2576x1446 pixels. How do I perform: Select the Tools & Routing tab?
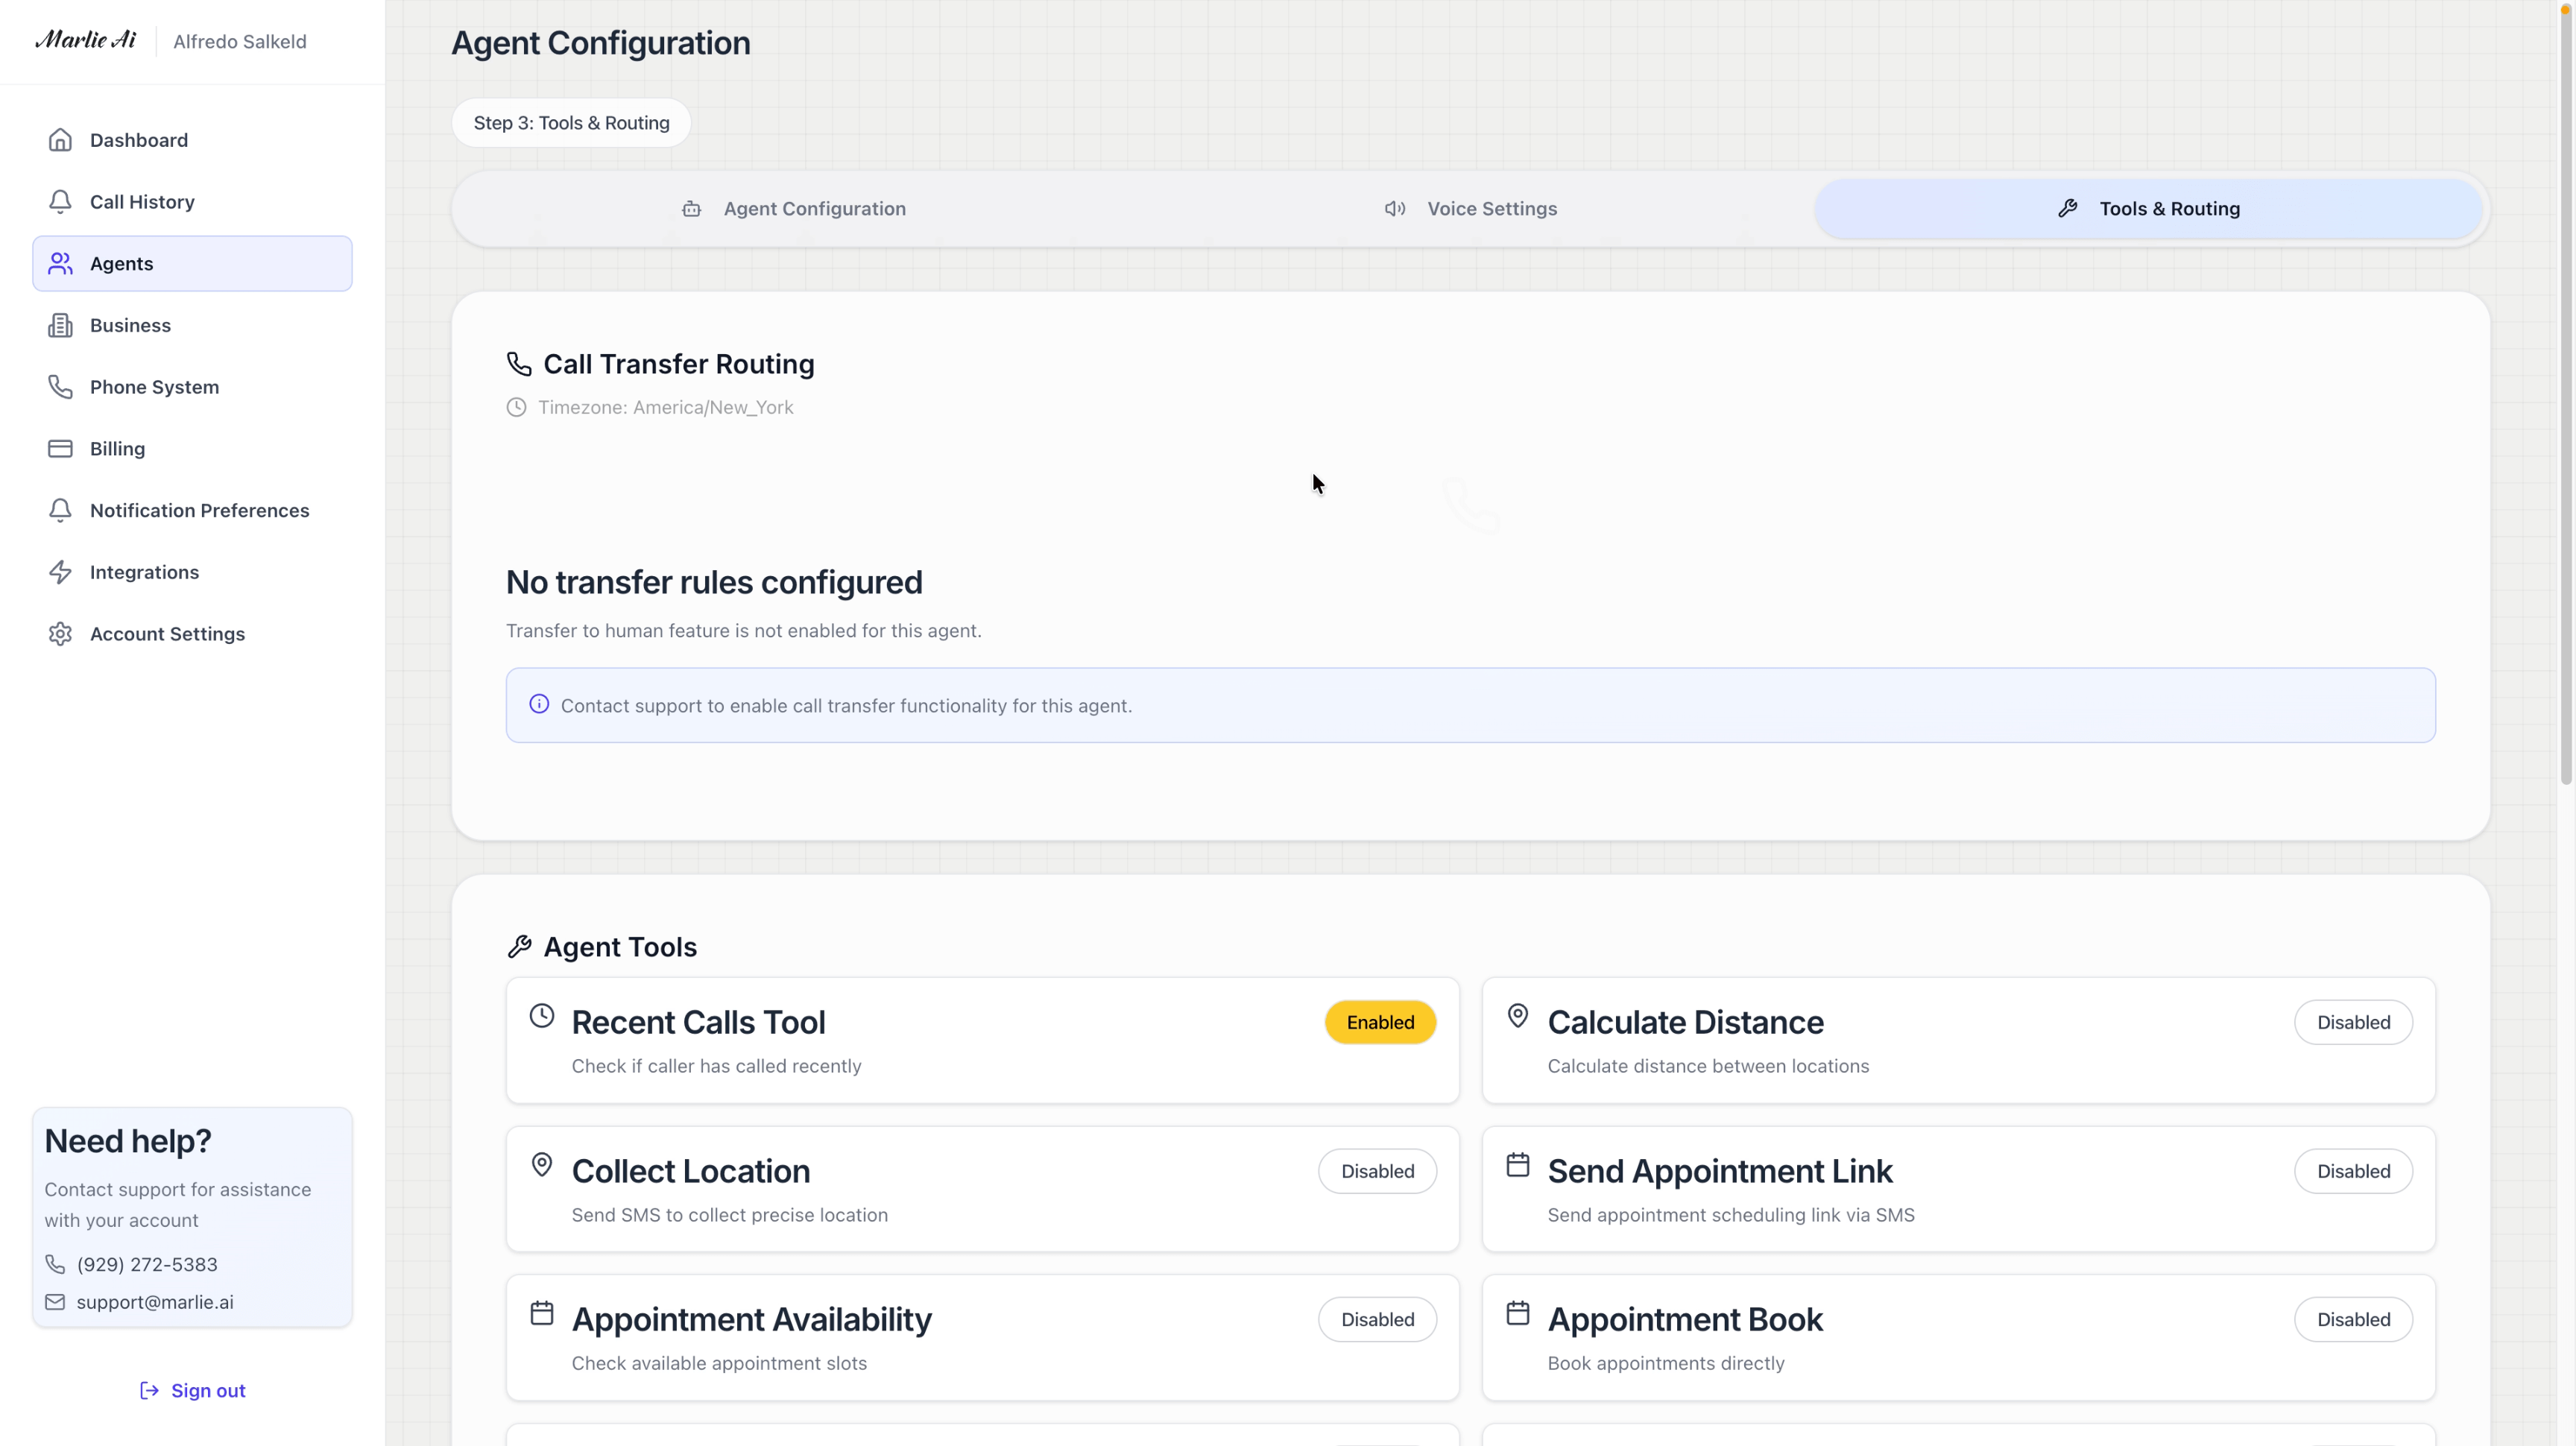click(2148, 209)
